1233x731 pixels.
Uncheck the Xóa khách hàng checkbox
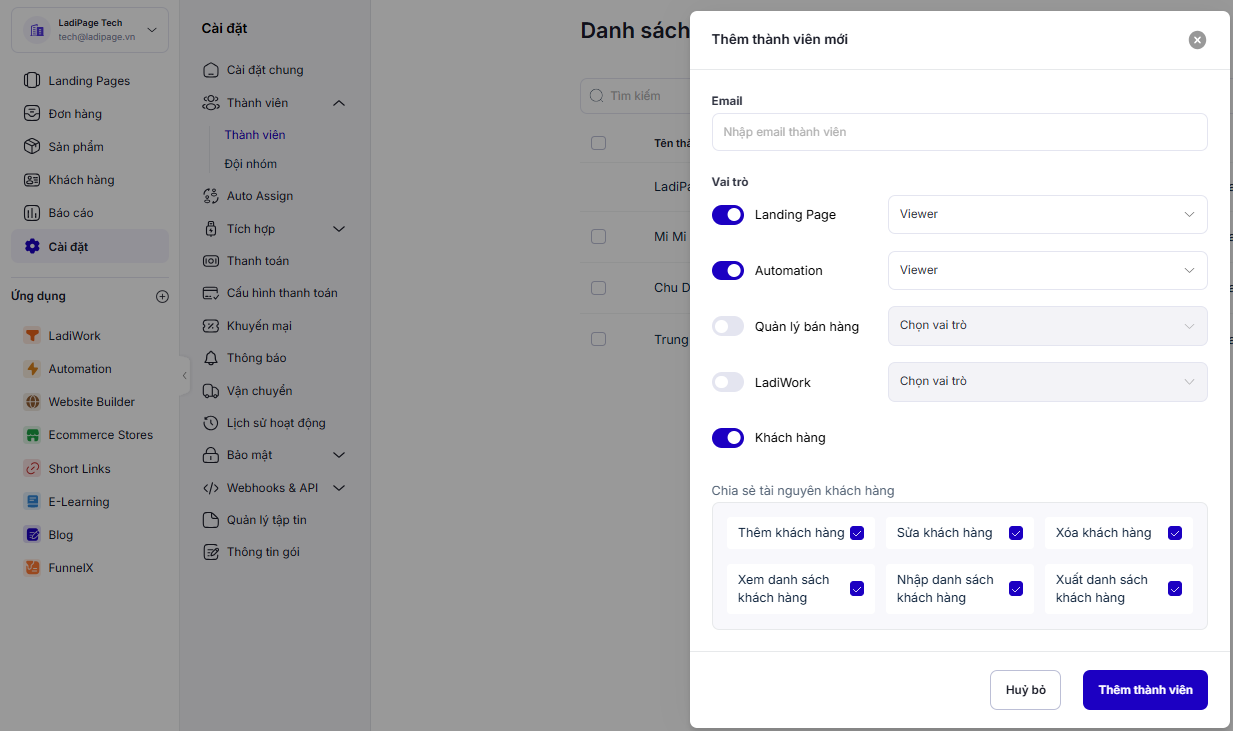point(1175,533)
